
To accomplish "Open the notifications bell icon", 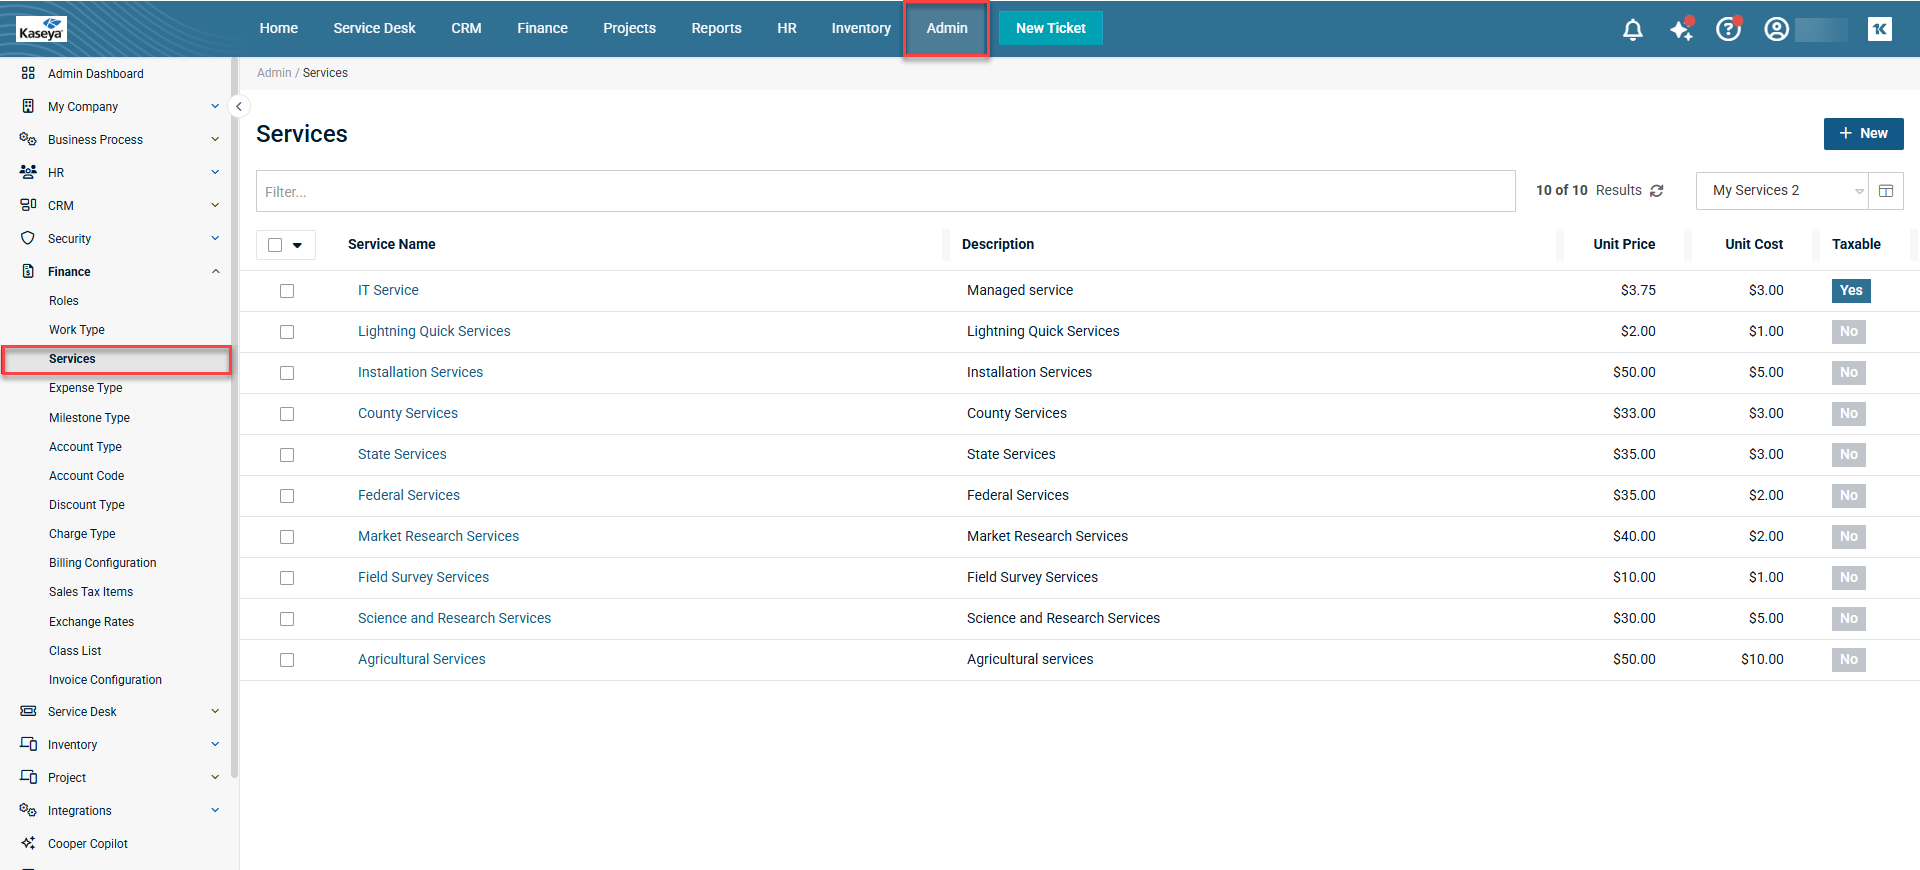I will tap(1632, 30).
